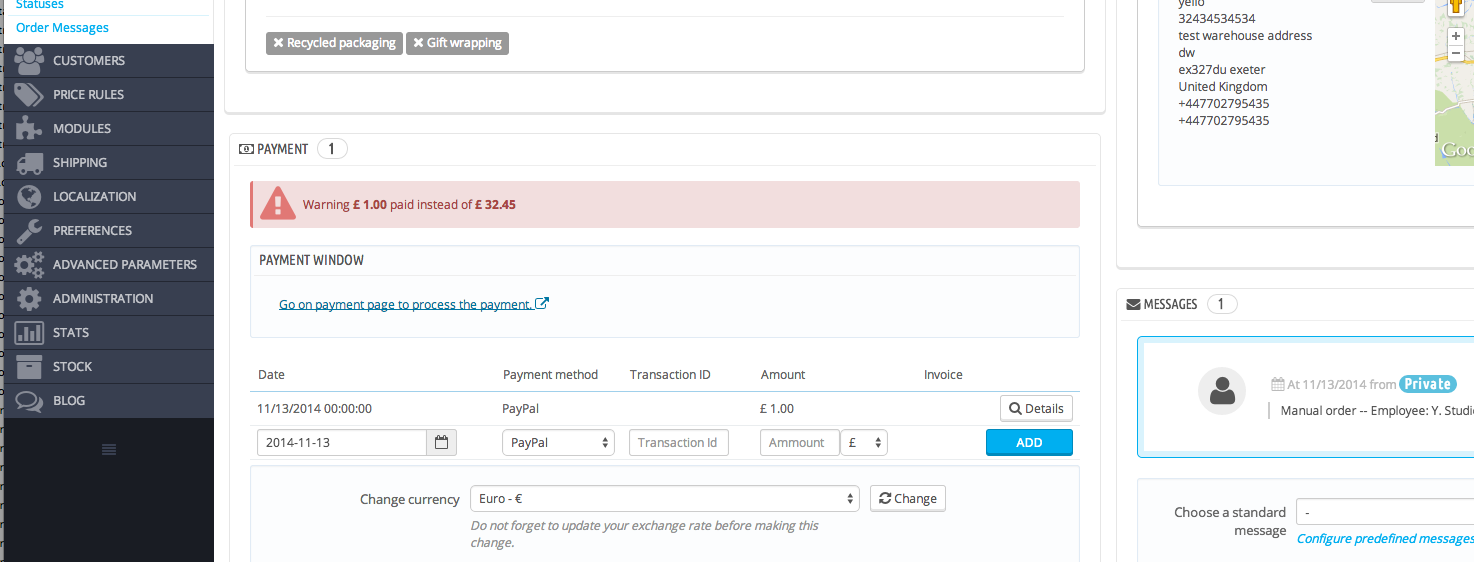The image size is (1474, 562).
Task: Open Modules via the puzzle piece icon
Action: point(29,129)
